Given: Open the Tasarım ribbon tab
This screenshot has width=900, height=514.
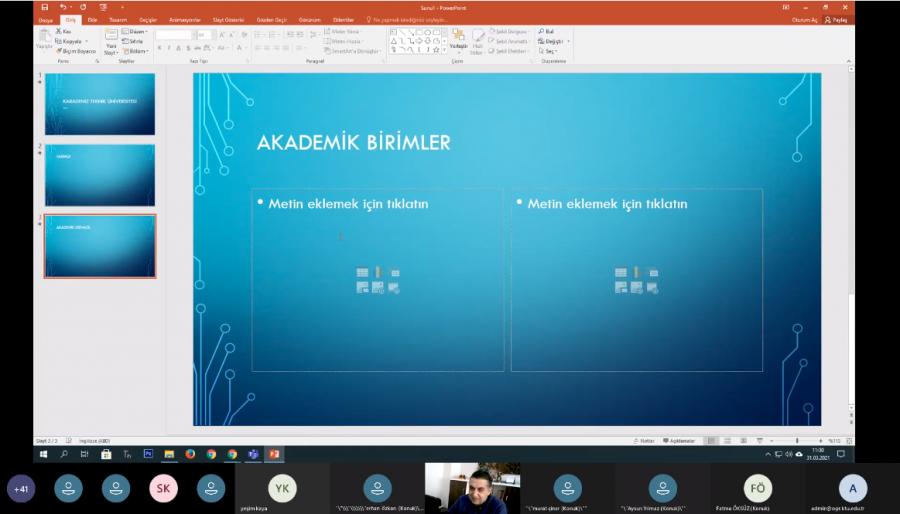Looking at the screenshot, I should coord(118,19).
